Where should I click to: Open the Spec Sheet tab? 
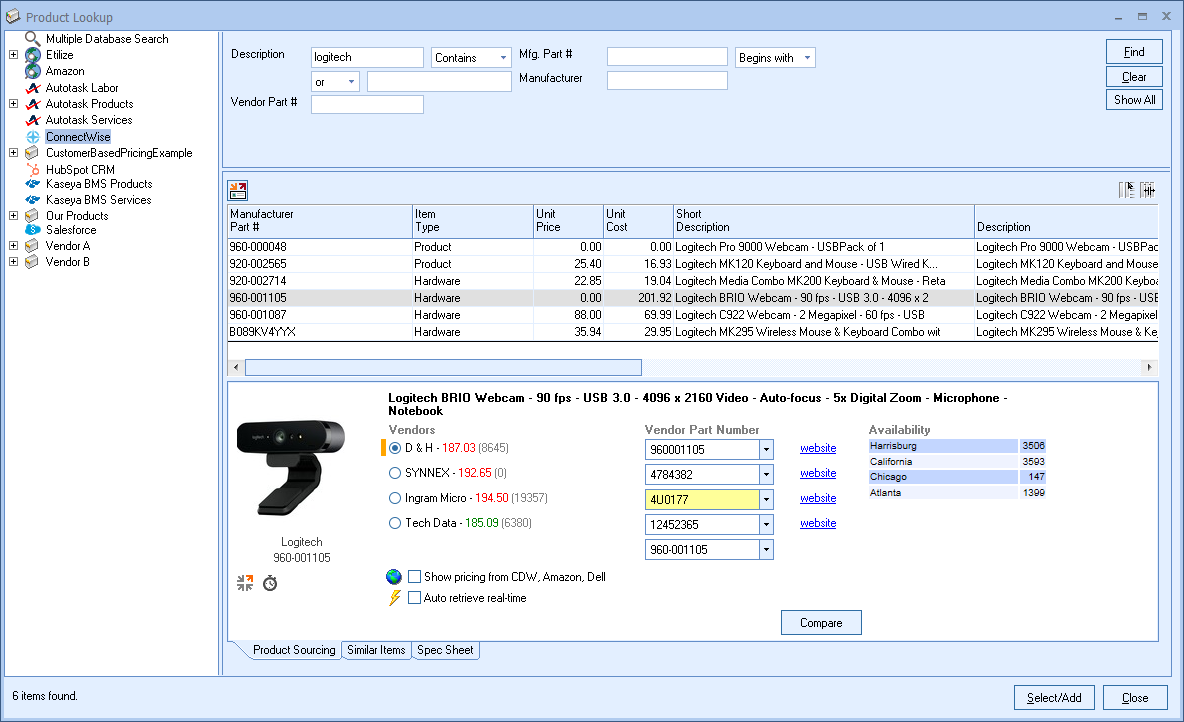pos(445,650)
